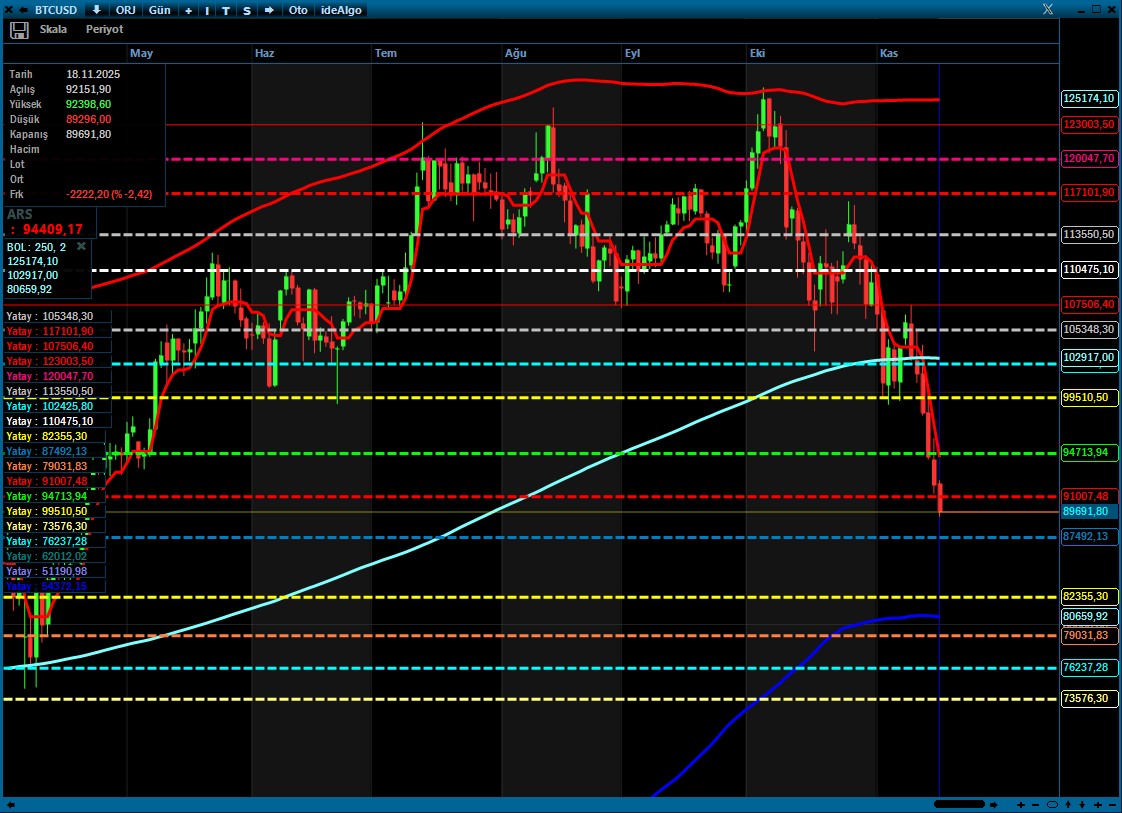Open the BTCUSD symbol selector

pyautogui.click(x=56, y=10)
